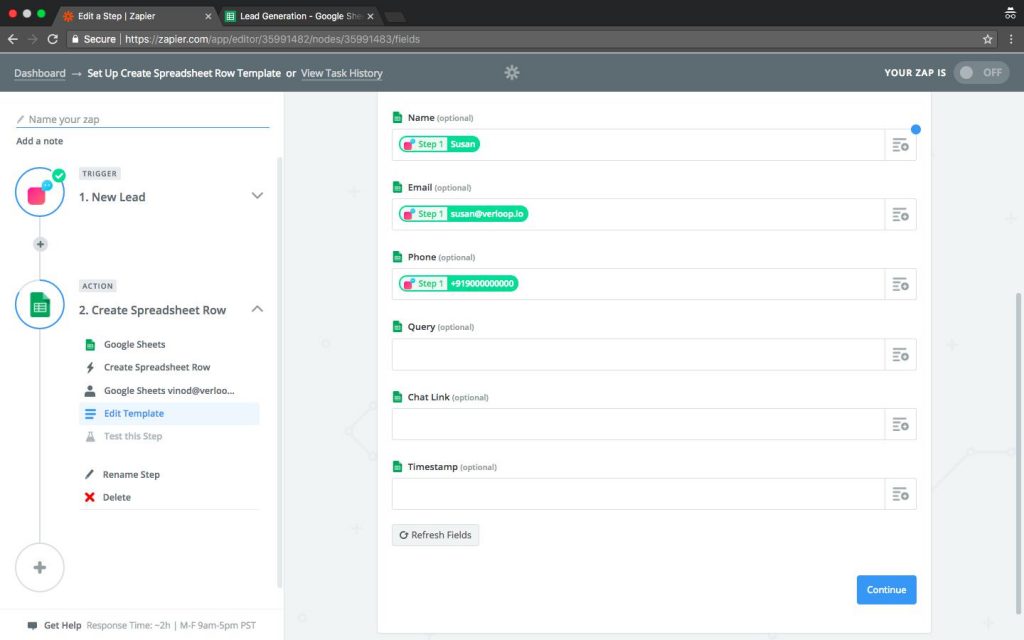Reload the page
The image size is (1024, 640).
point(53,39)
